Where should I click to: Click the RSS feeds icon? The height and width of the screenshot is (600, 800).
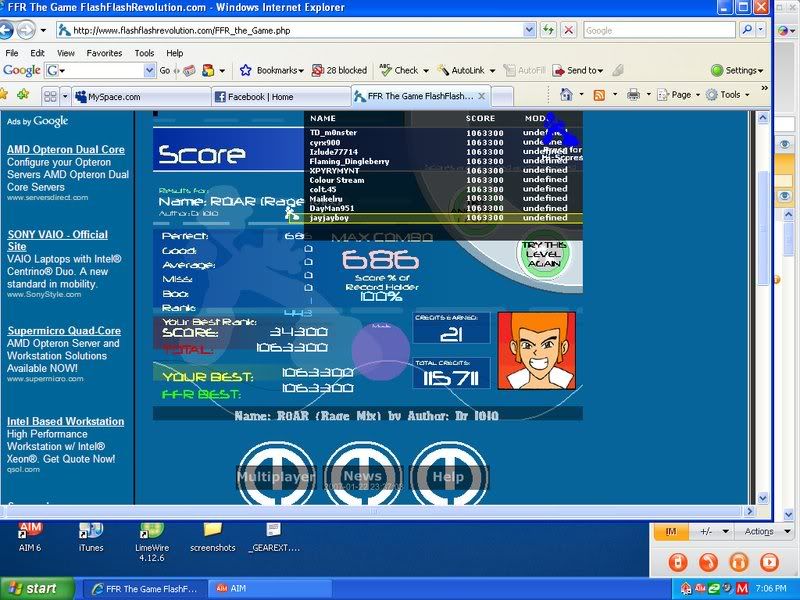point(599,95)
